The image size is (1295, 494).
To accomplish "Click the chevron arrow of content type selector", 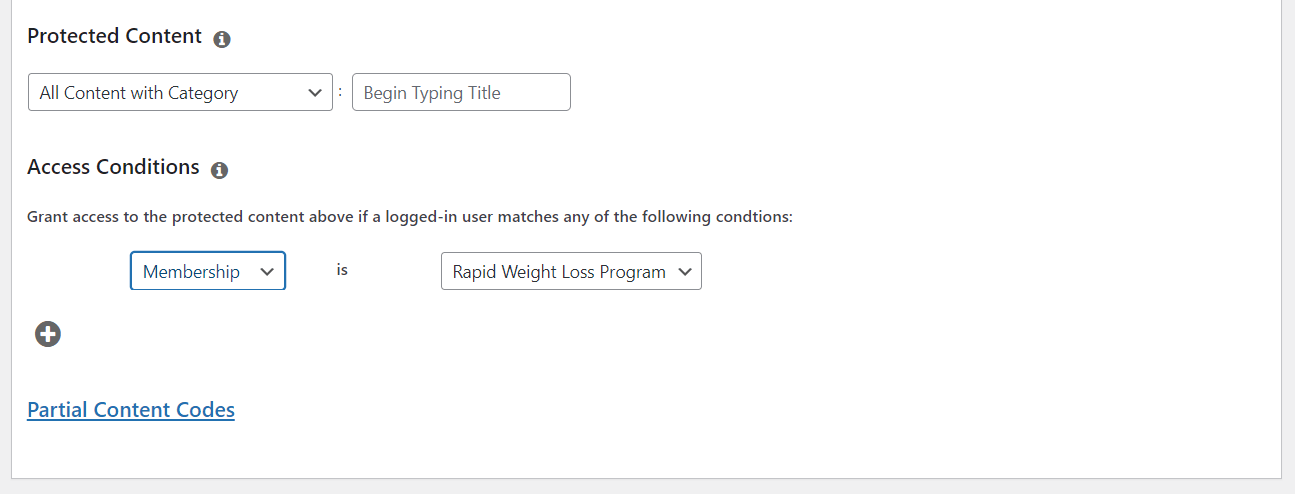I will pyautogui.click(x=315, y=92).
